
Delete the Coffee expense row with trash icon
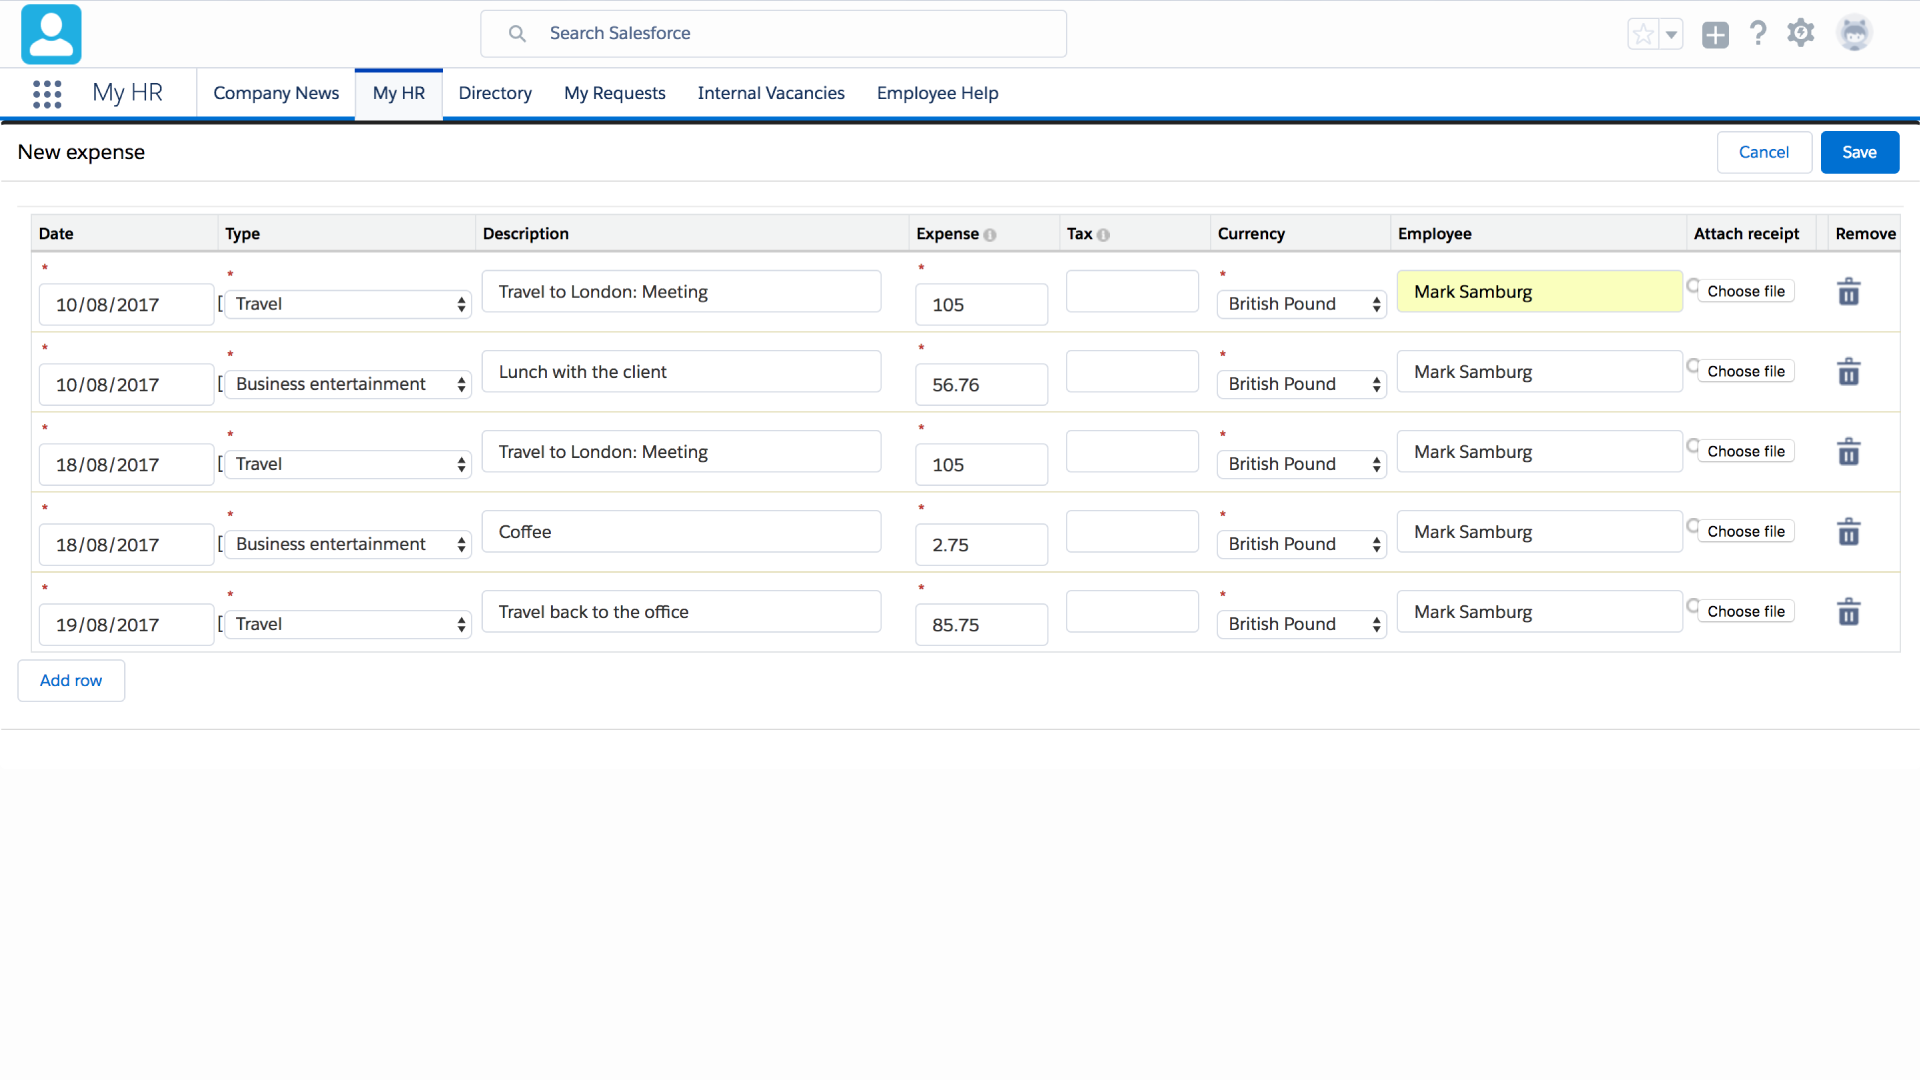pyautogui.click(x=1848, y=532)
